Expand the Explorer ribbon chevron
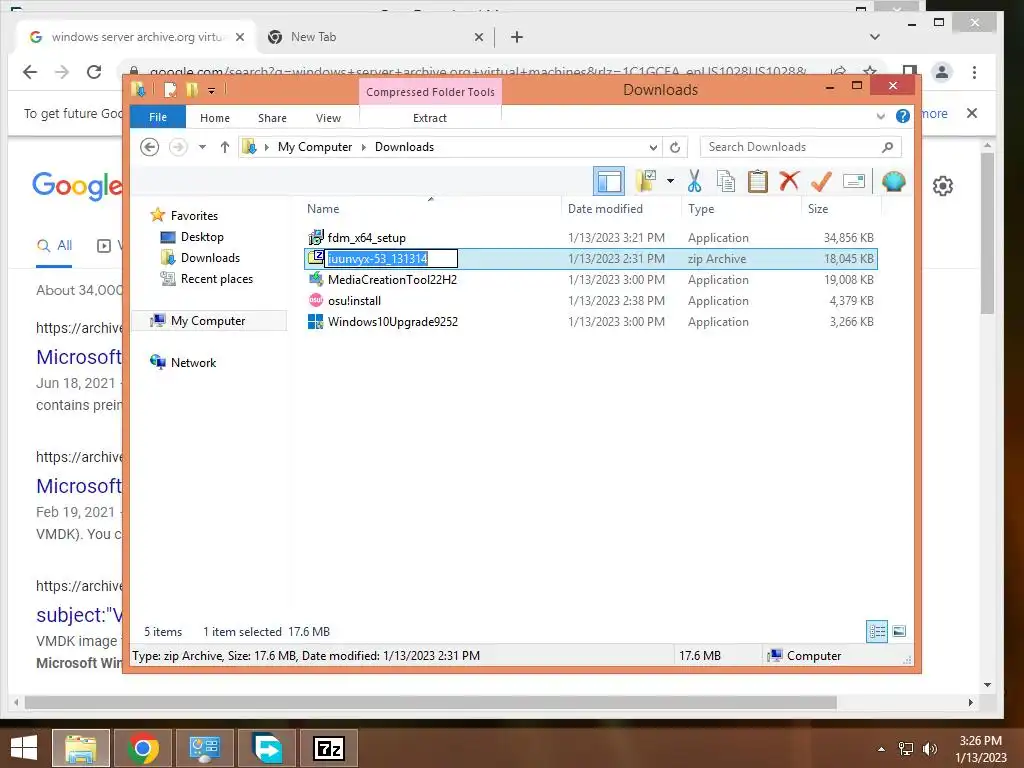 880,116
